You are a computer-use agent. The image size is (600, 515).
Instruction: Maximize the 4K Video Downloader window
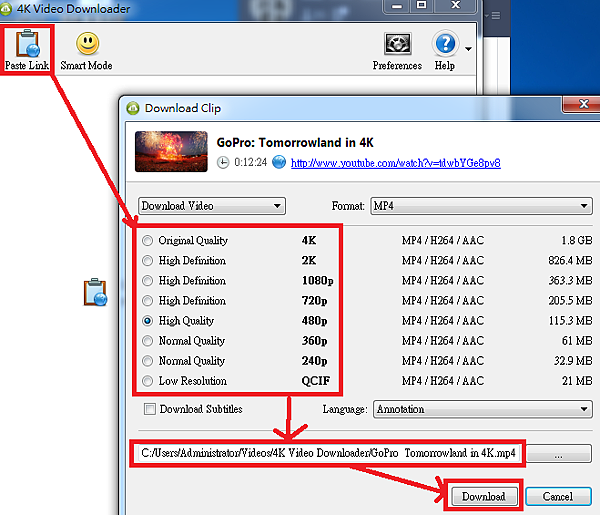[421, 5]
